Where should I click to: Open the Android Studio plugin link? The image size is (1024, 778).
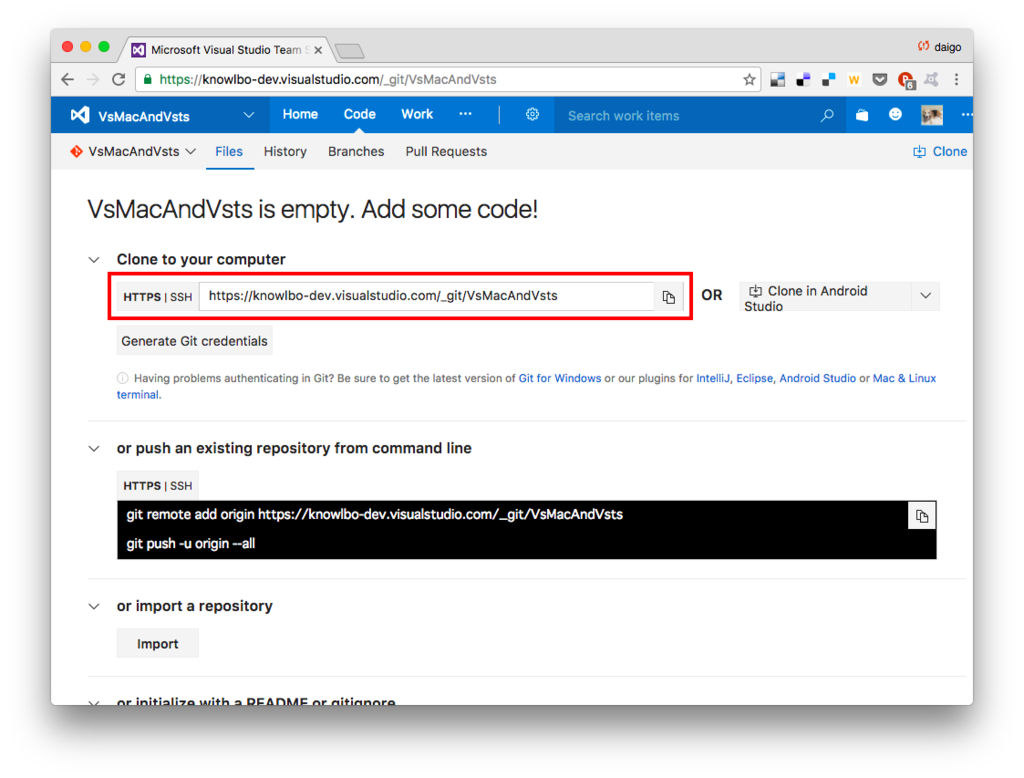click(x=817, y=378)
